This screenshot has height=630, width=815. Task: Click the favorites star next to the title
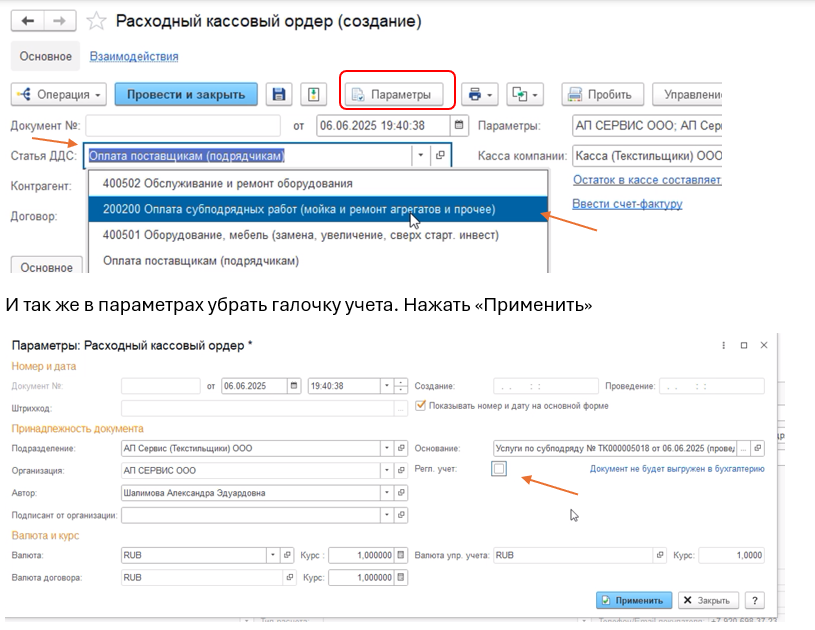coord(96,21)
